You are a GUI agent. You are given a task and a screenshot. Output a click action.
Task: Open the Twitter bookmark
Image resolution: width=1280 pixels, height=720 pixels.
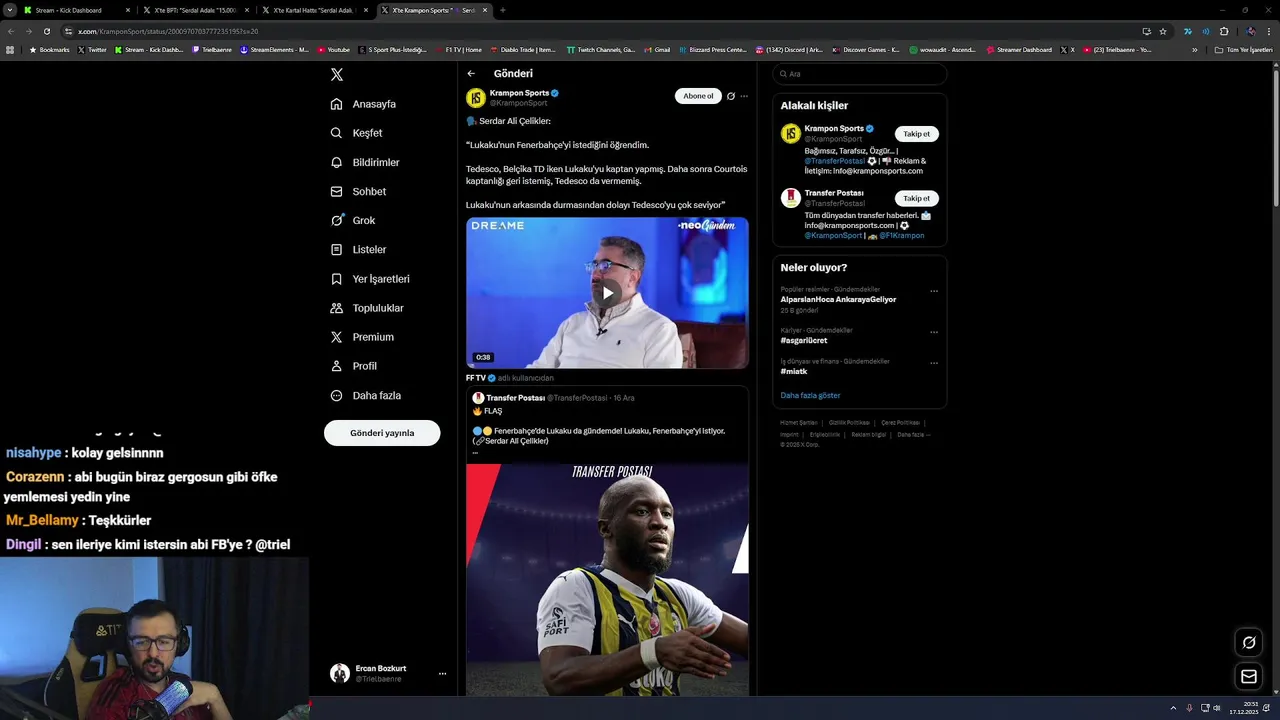tap(92, 50)
